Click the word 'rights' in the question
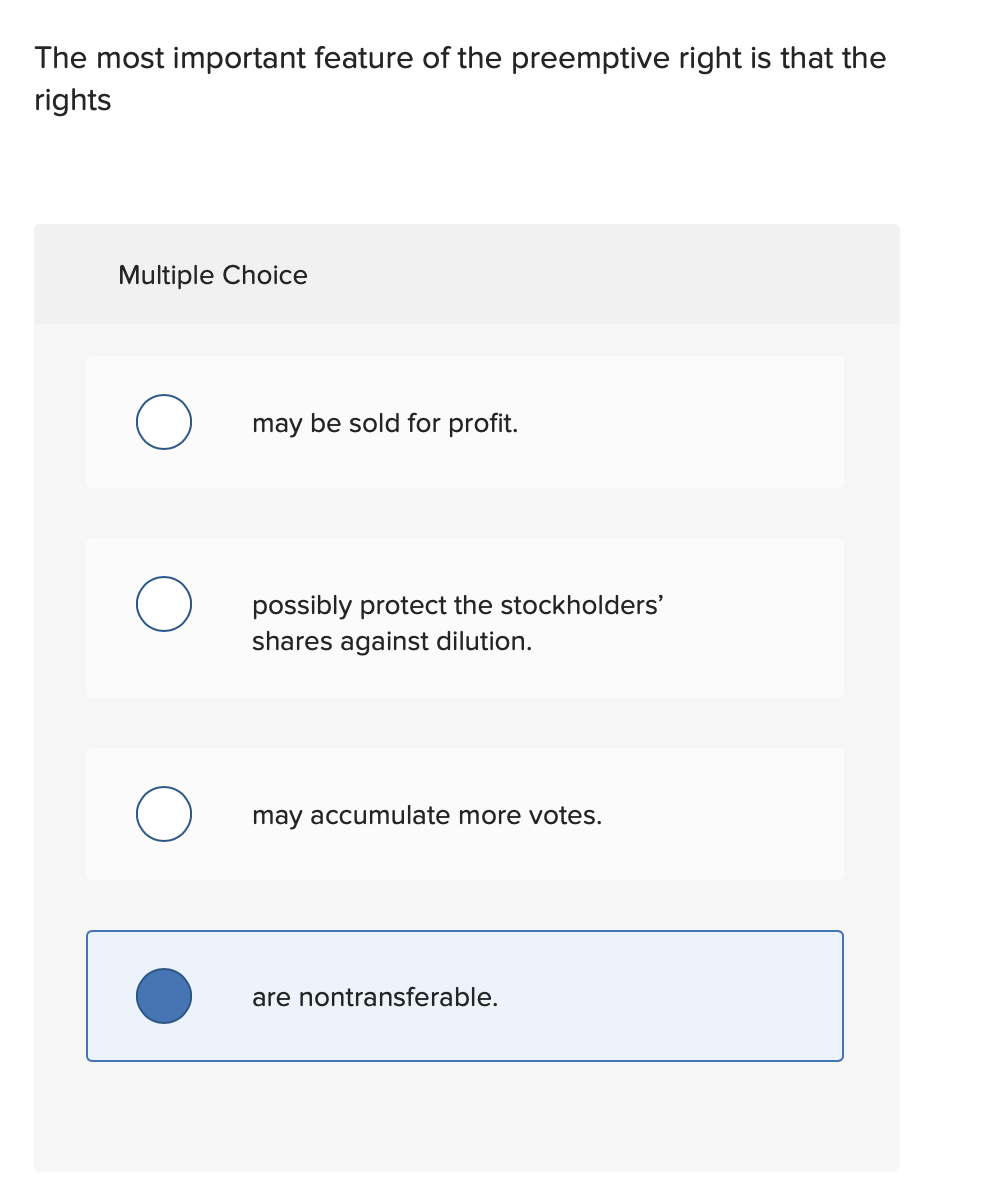The height and width of the screenshot is (1182, 994). [x=71, y=100]
